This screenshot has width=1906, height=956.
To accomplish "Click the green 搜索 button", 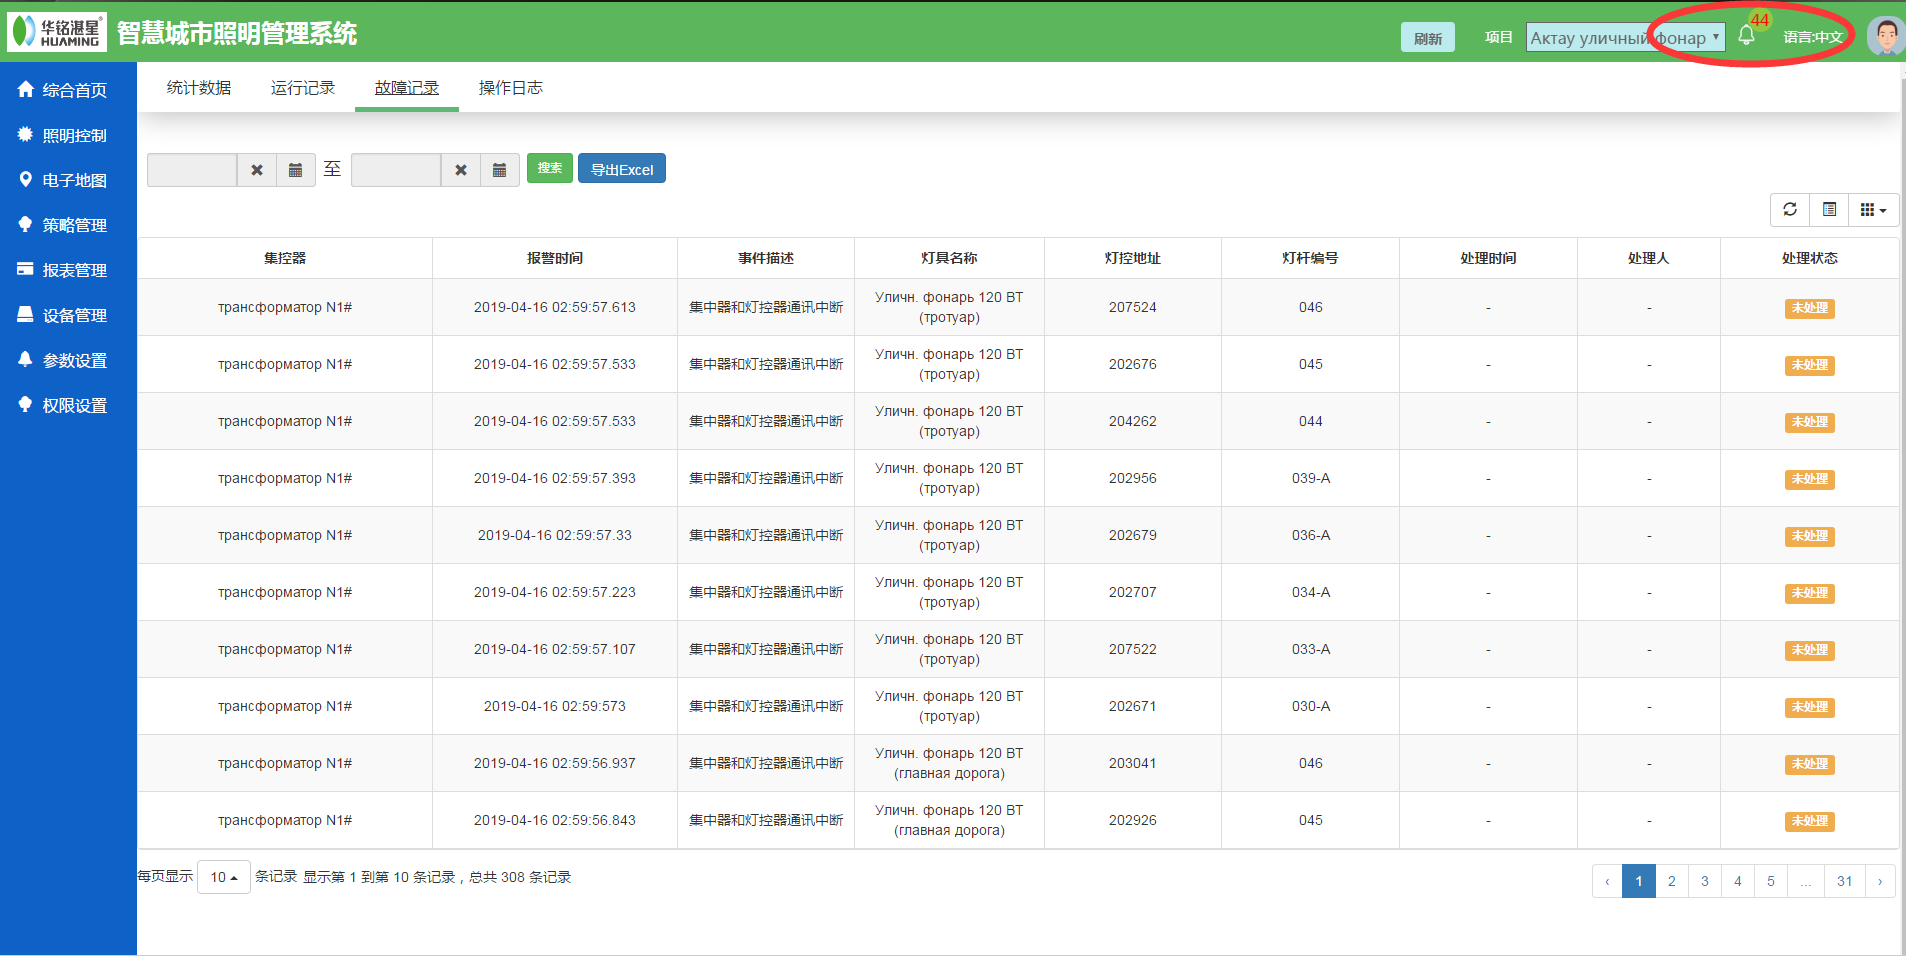I will coord(550,168).
